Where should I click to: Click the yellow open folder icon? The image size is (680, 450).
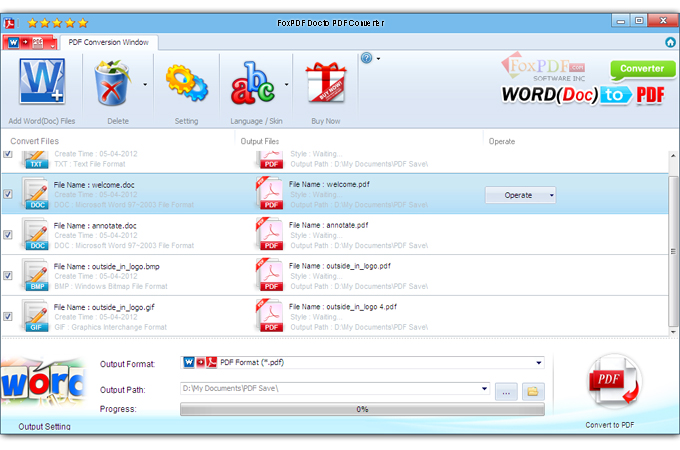533,391
